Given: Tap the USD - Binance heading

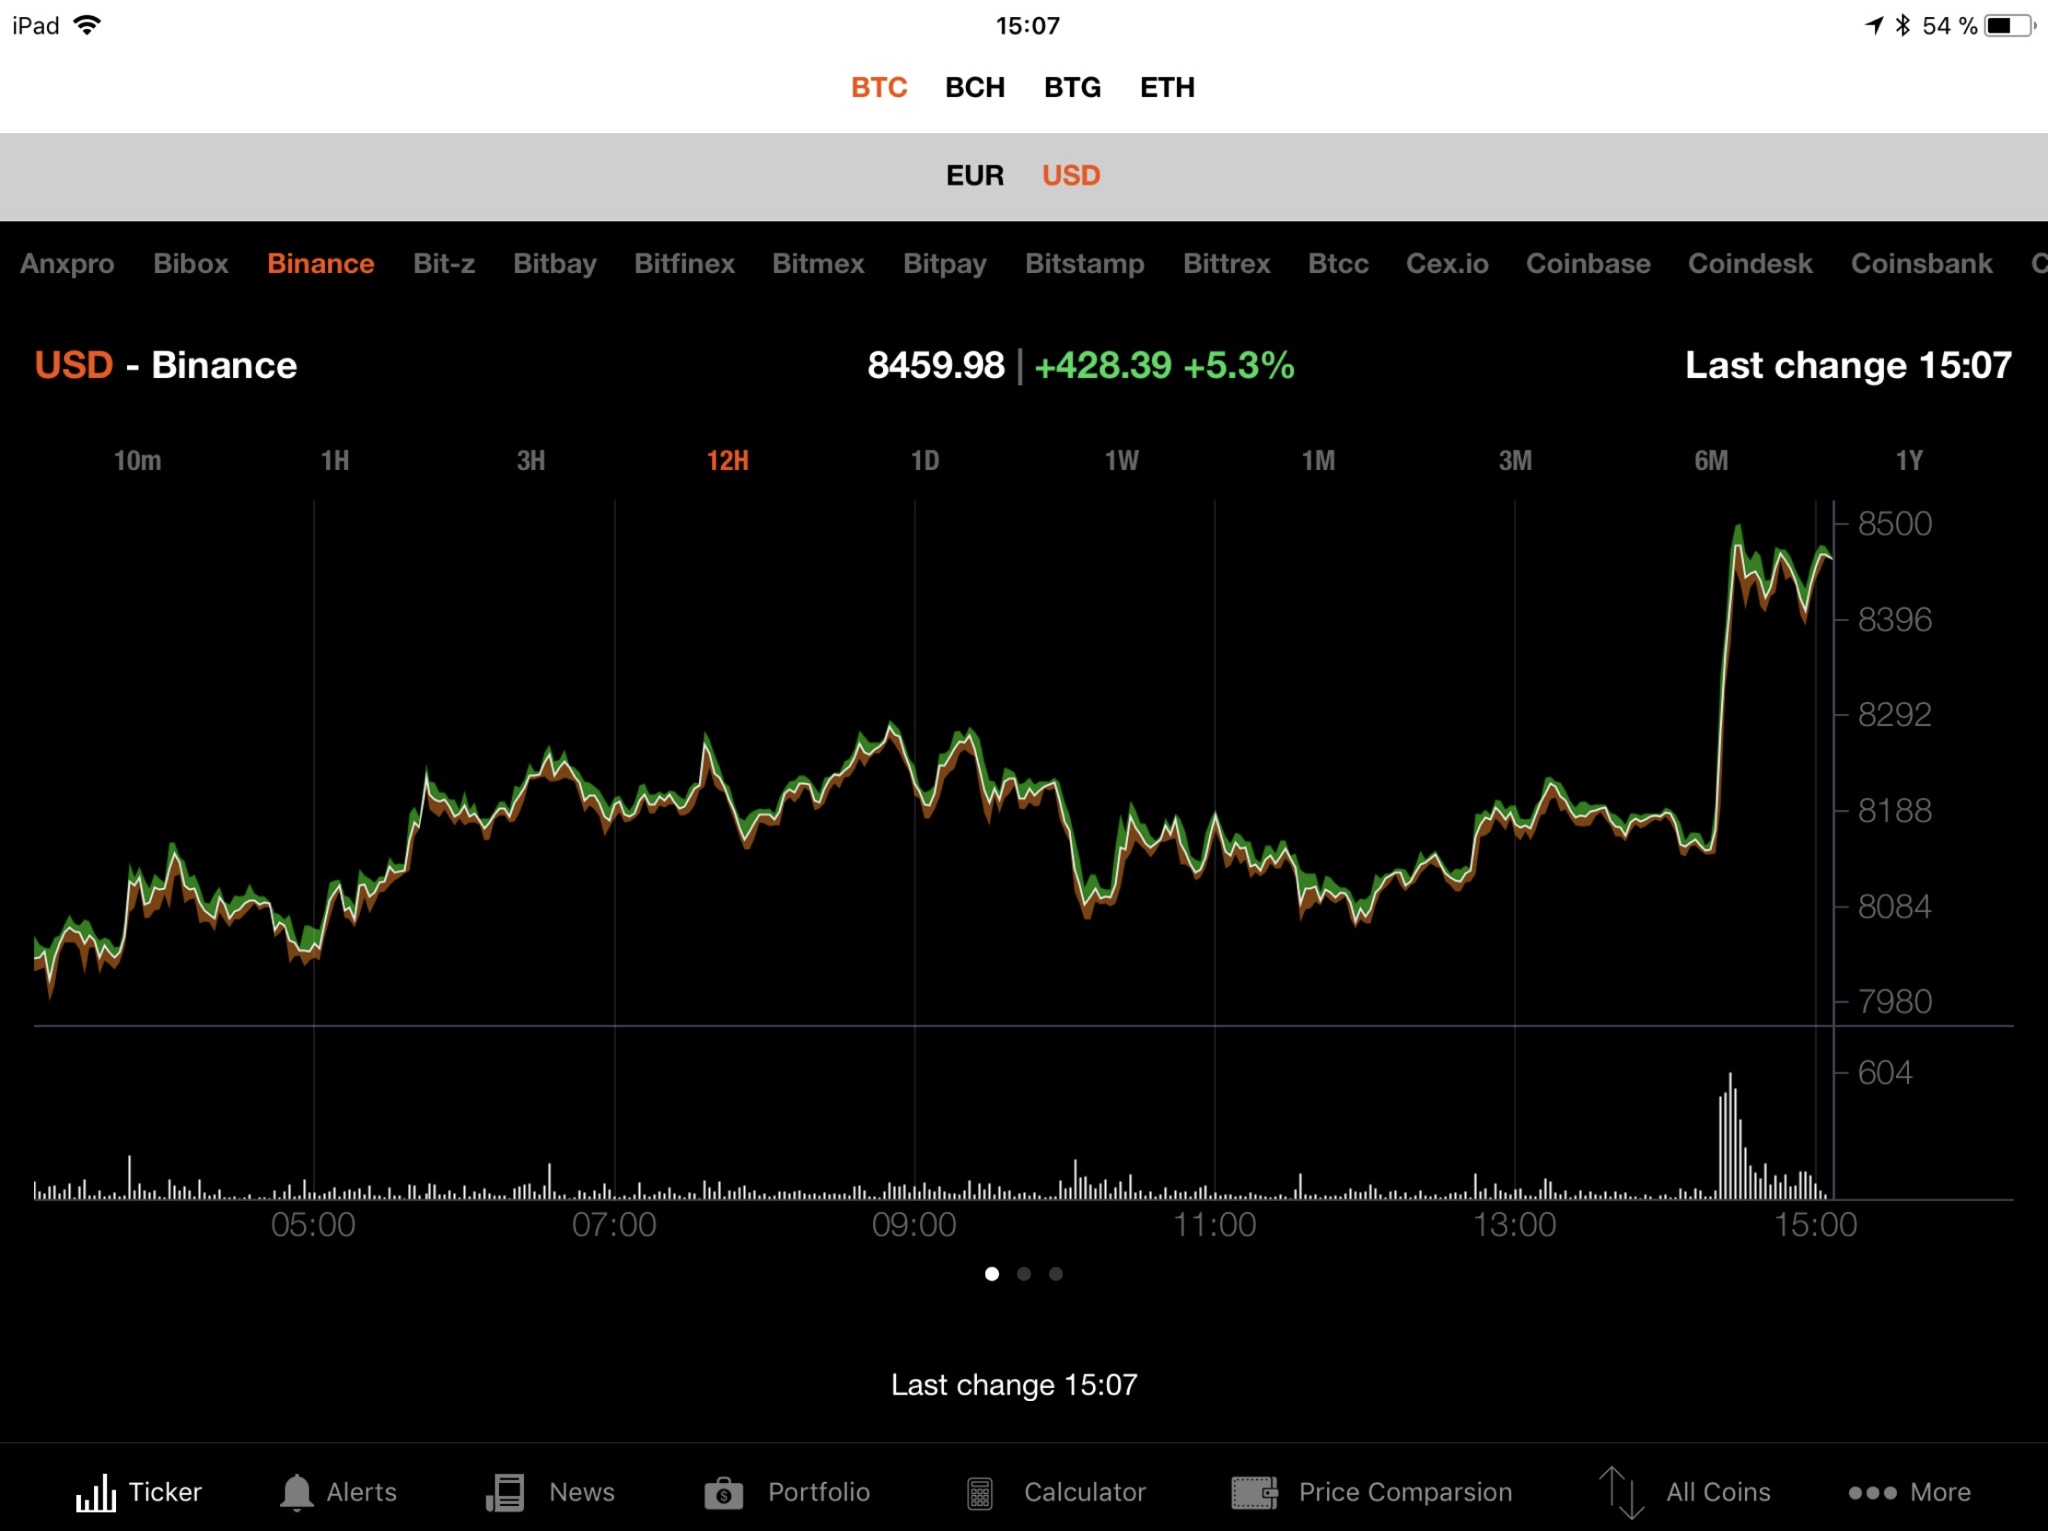Looking at the screenshot, I should [166, 366].
